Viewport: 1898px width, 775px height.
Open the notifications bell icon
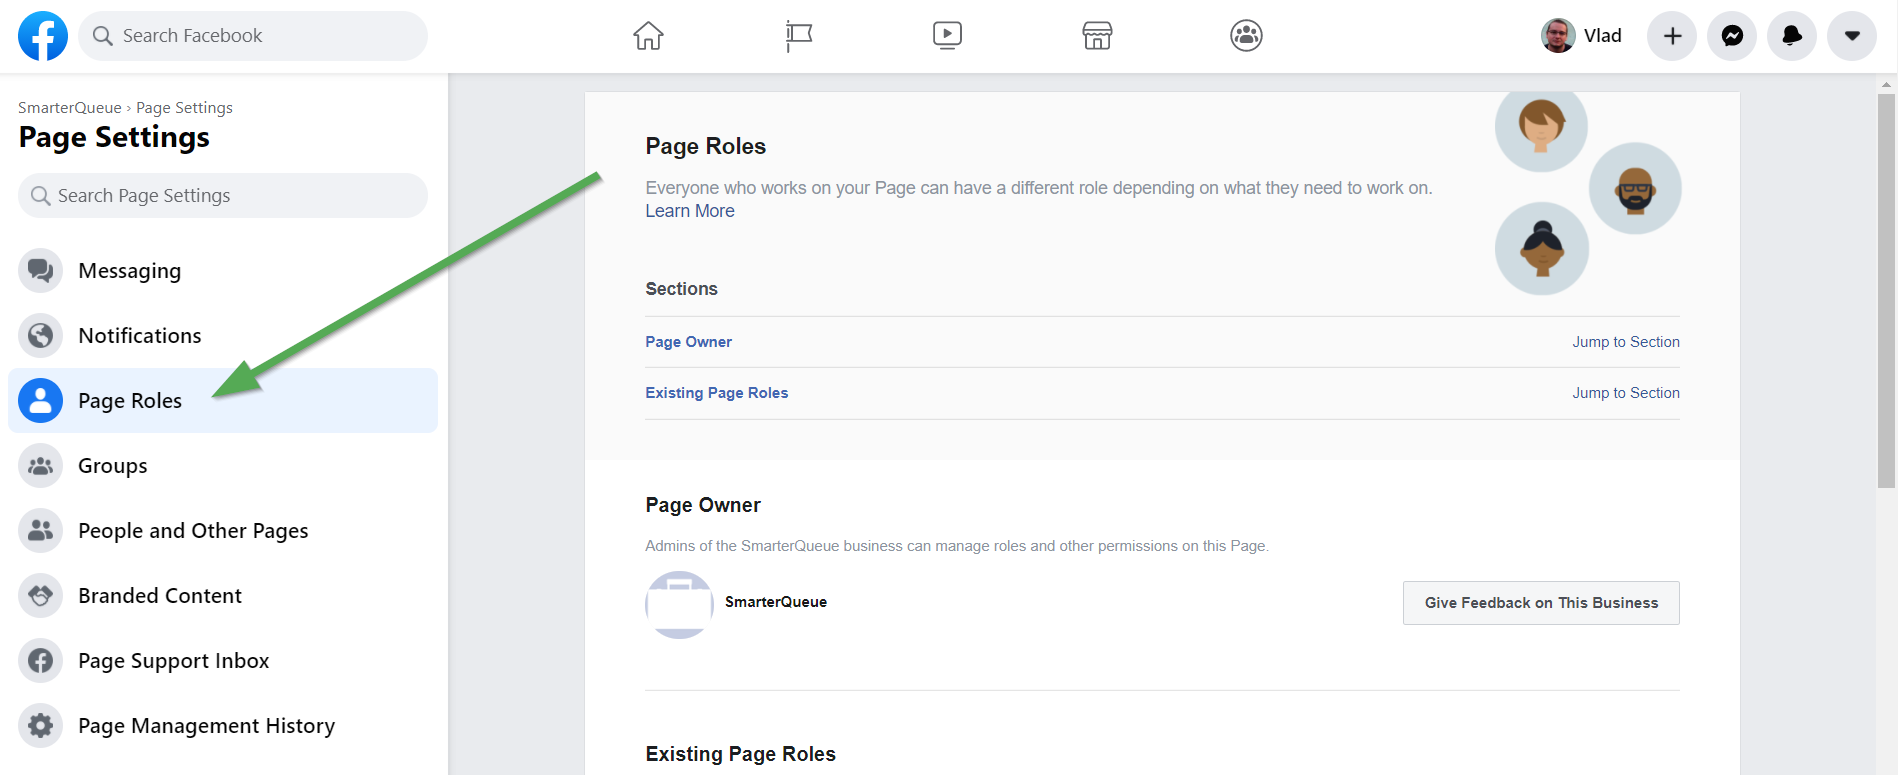coord(1792,36)
